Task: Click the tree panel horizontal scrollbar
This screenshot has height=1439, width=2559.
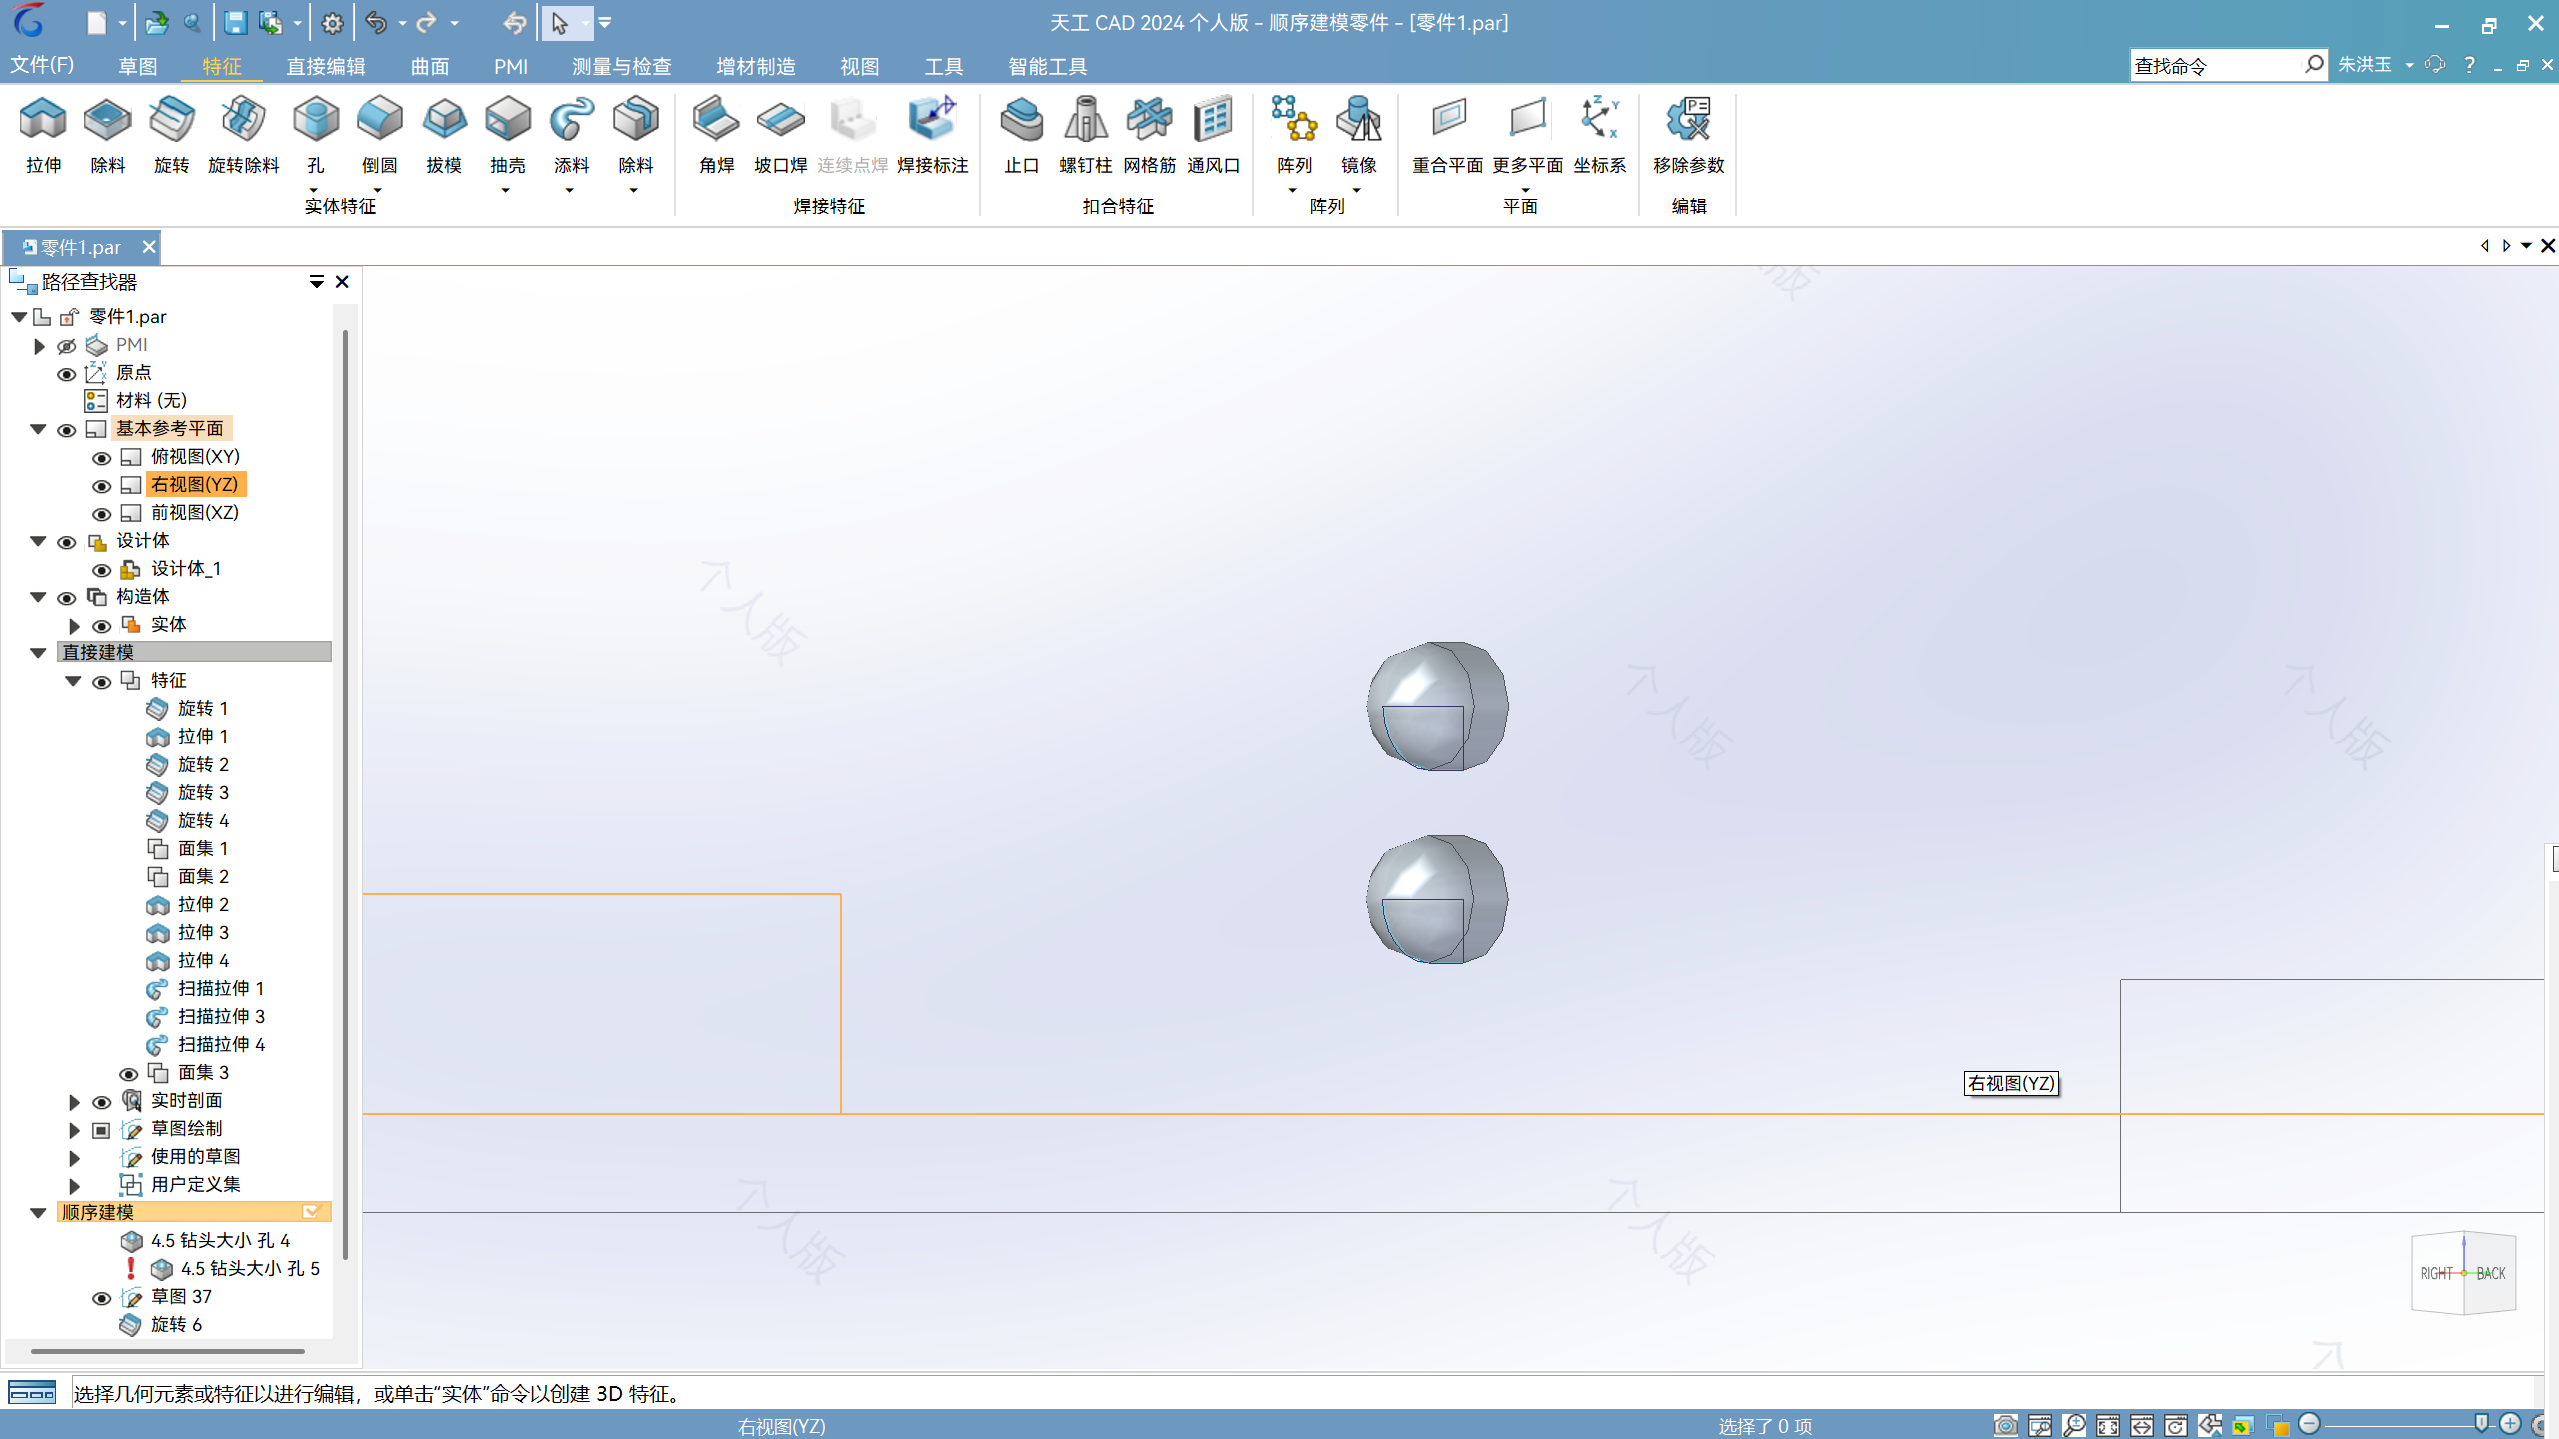Action: pos(167,1351)
